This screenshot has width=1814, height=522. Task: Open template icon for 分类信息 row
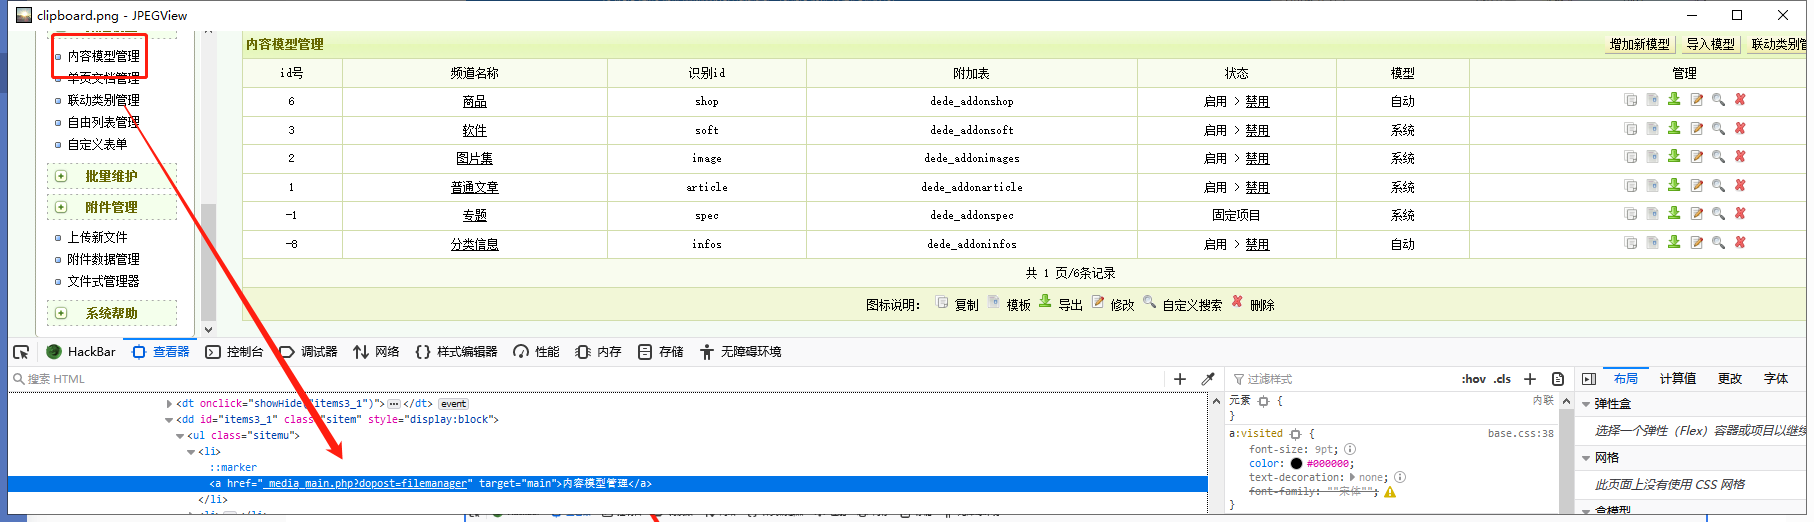[1652, 243]
